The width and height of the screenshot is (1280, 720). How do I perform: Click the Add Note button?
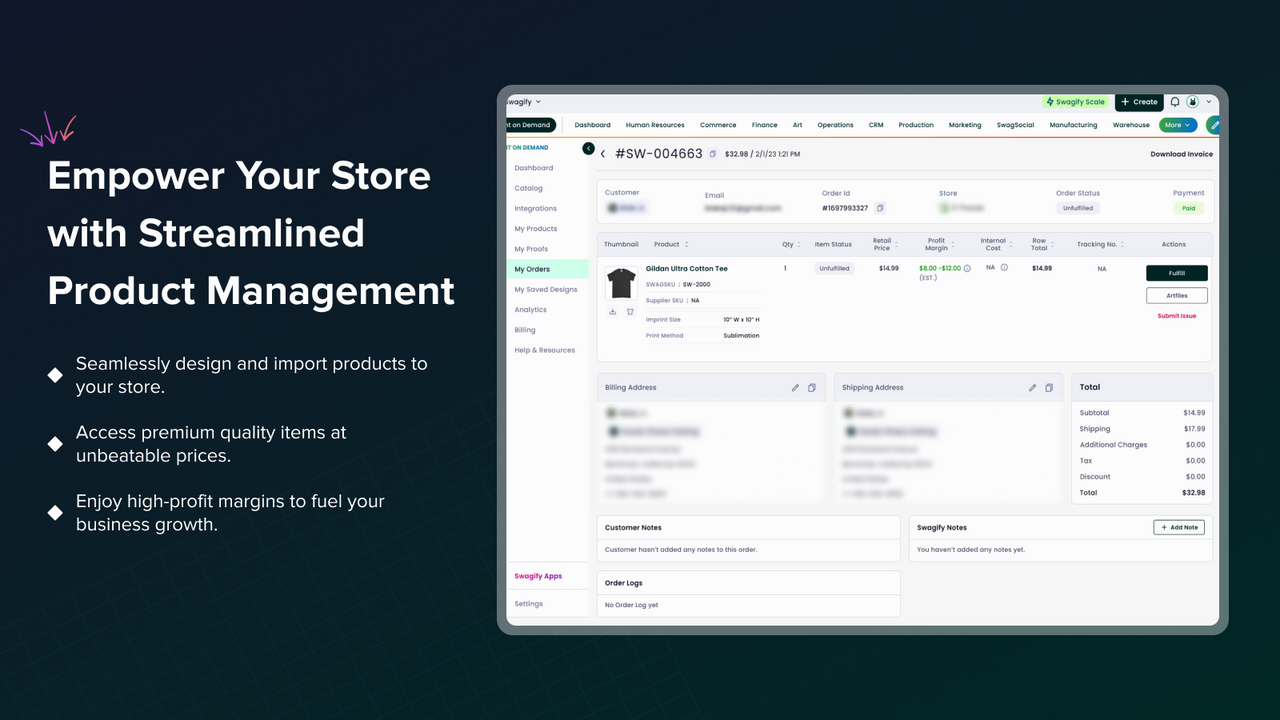click(1179, 527)
